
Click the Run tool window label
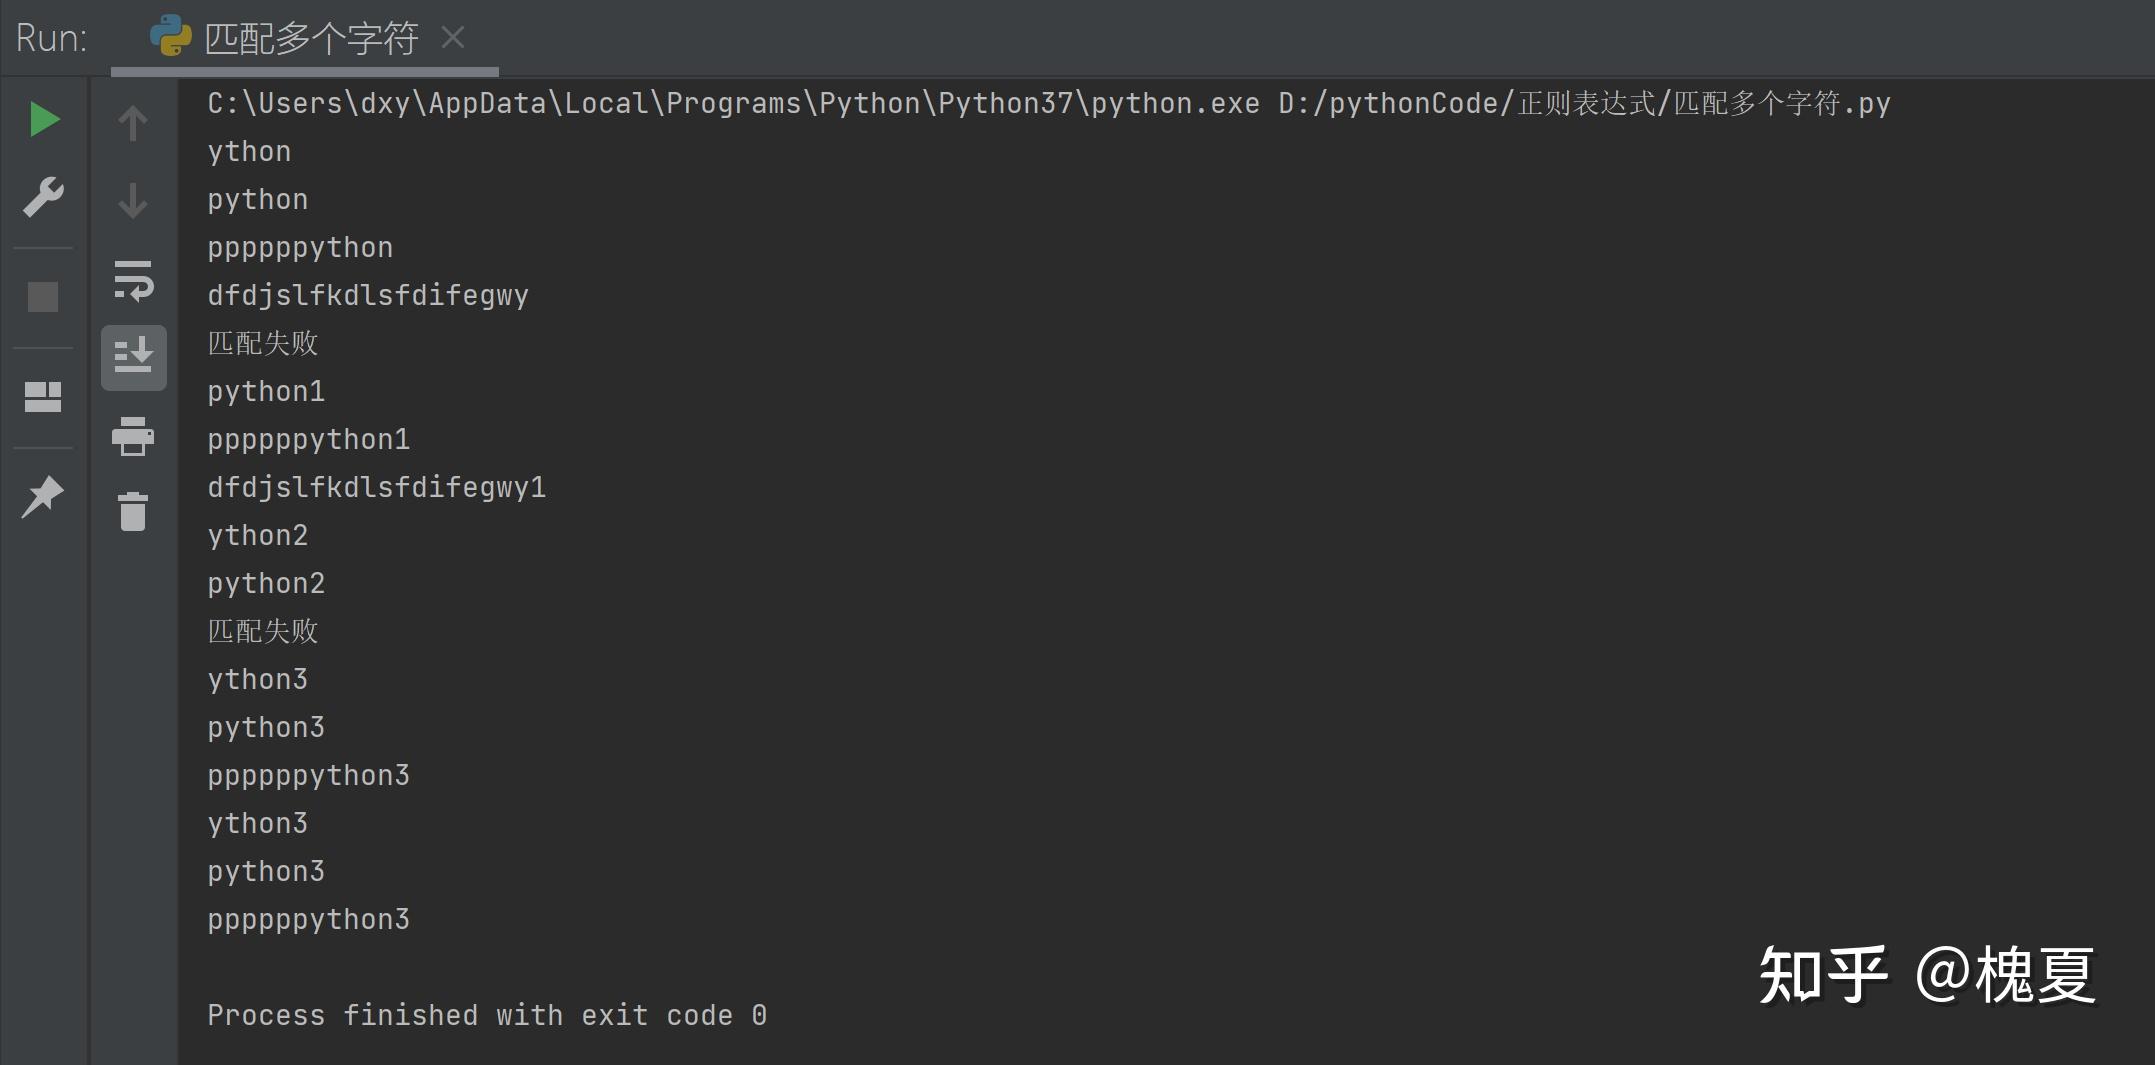[x=51, y=39]
